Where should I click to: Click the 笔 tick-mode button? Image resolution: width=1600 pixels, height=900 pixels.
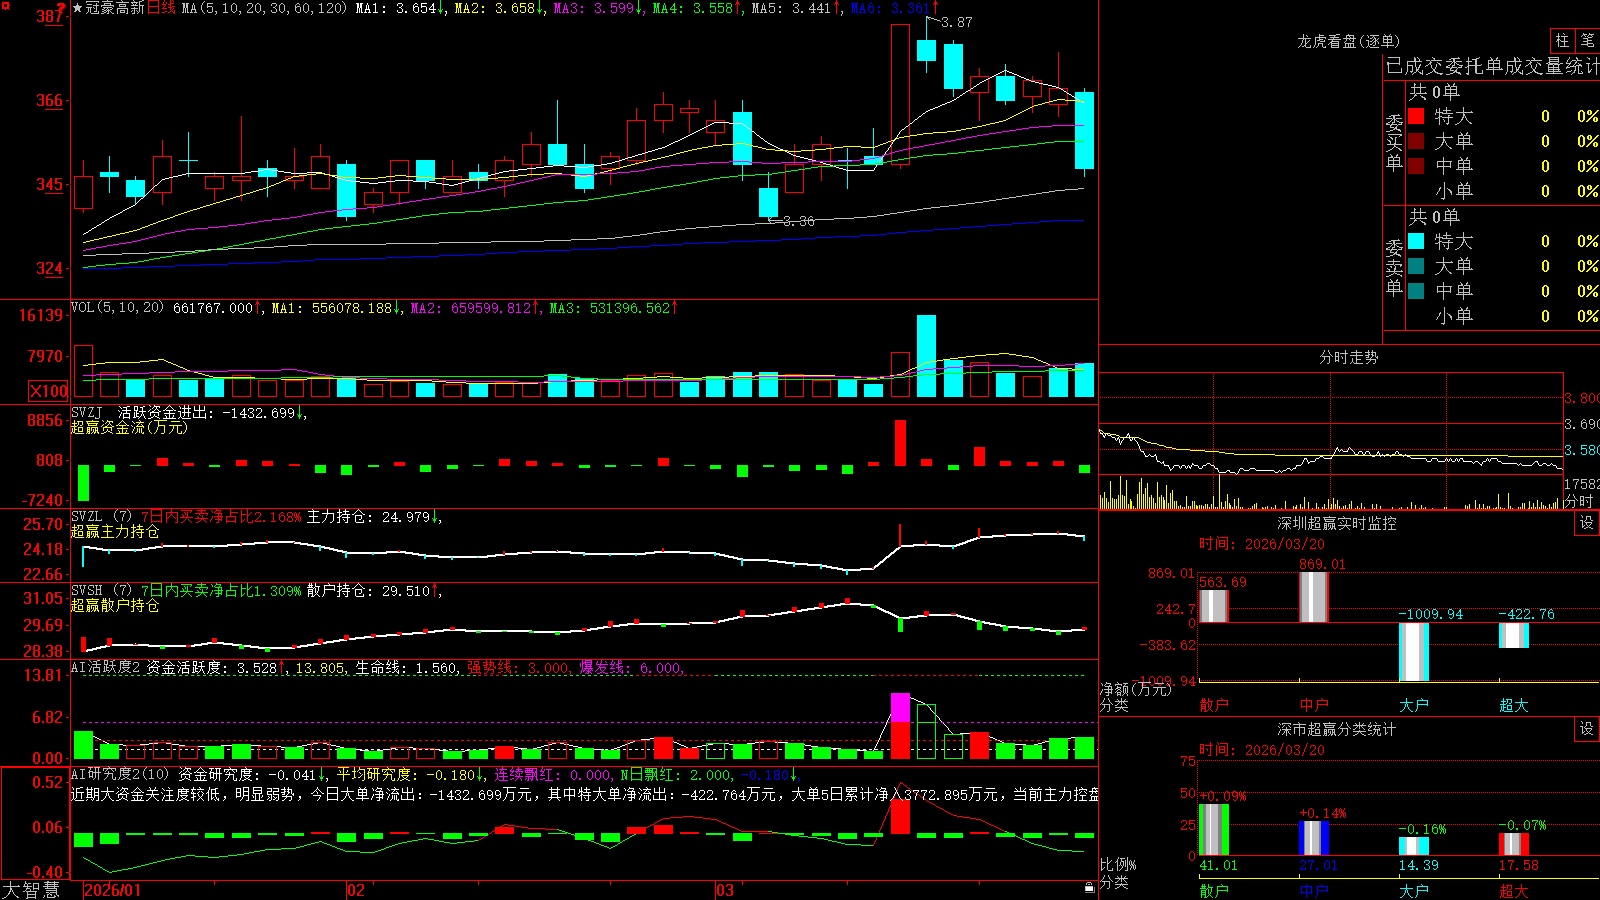pos(1587,40)
